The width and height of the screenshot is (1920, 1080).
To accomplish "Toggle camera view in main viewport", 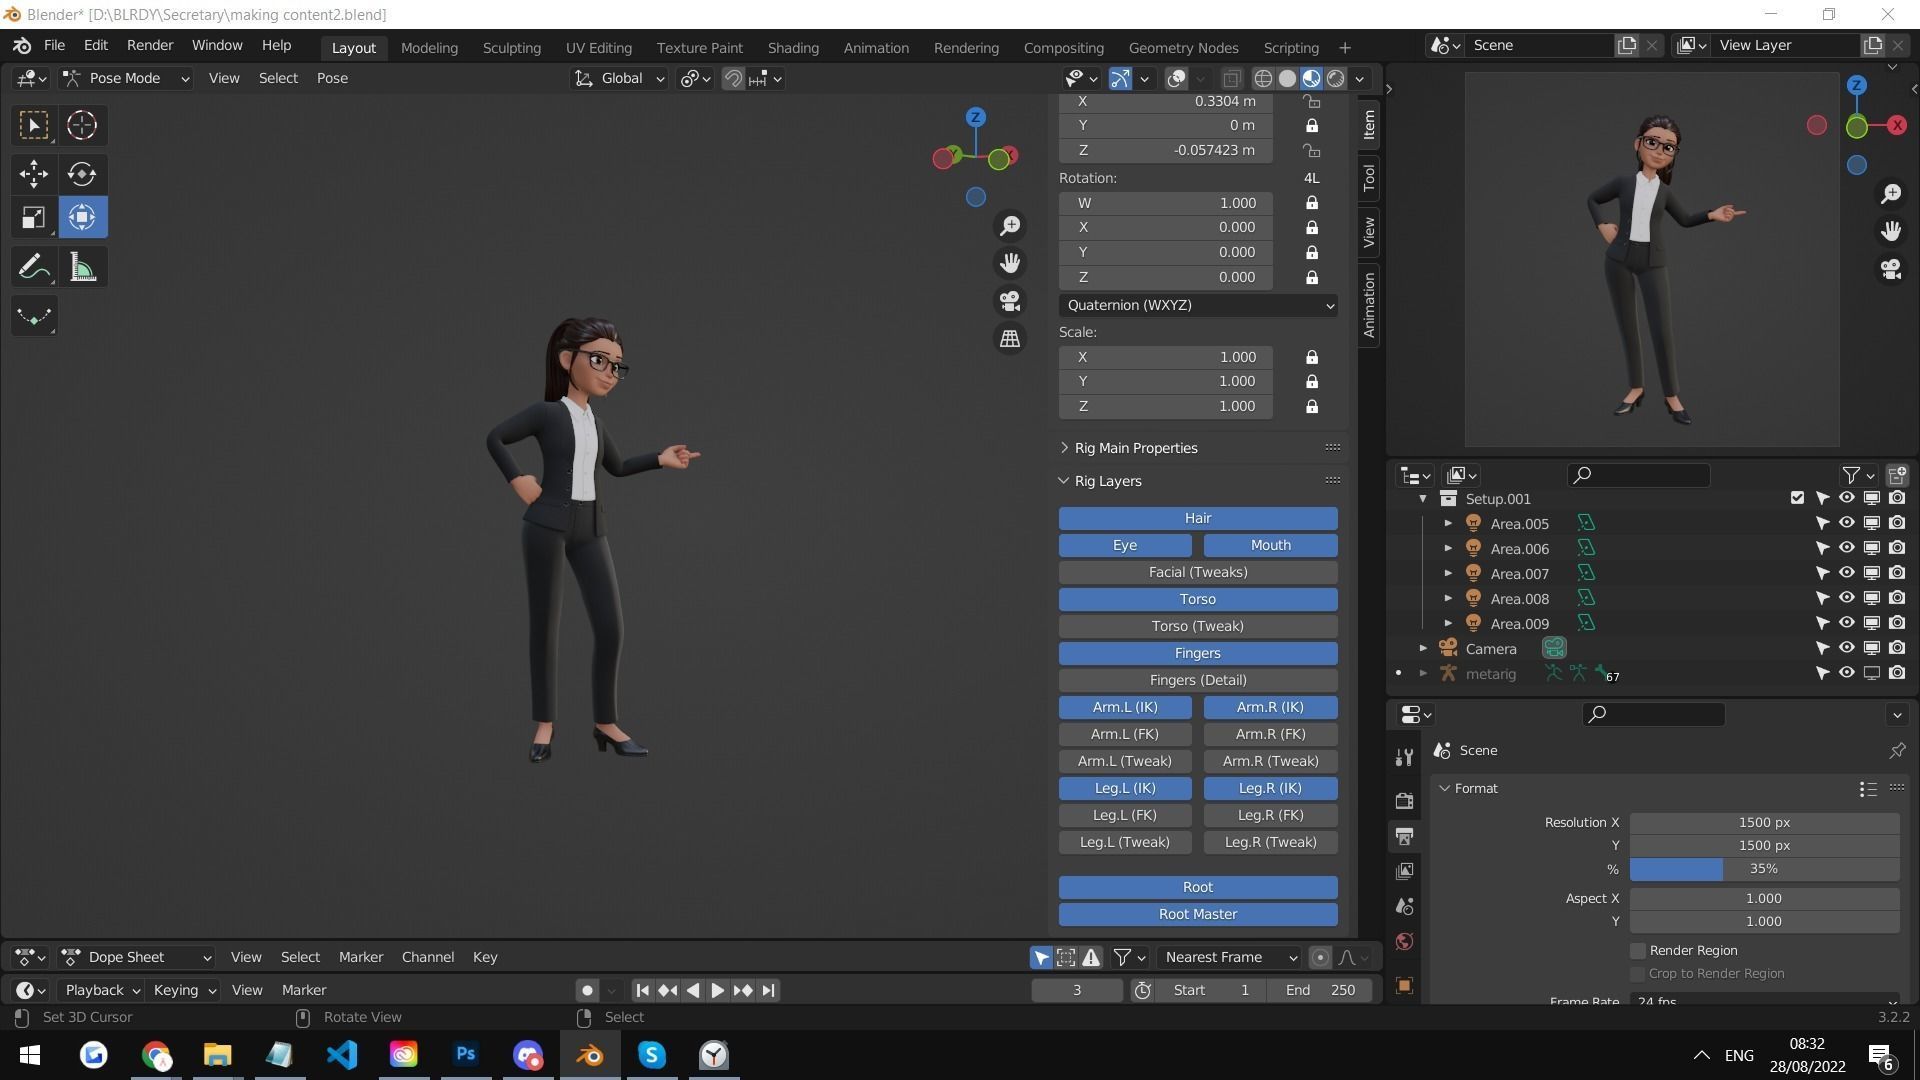I will [1010, 301].
